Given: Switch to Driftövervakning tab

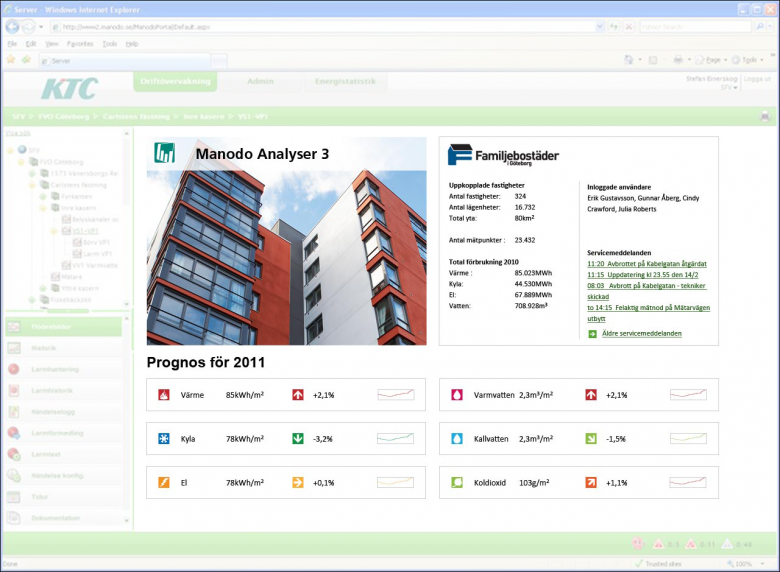Looking at the screenshot, I should tap(175, 82).
